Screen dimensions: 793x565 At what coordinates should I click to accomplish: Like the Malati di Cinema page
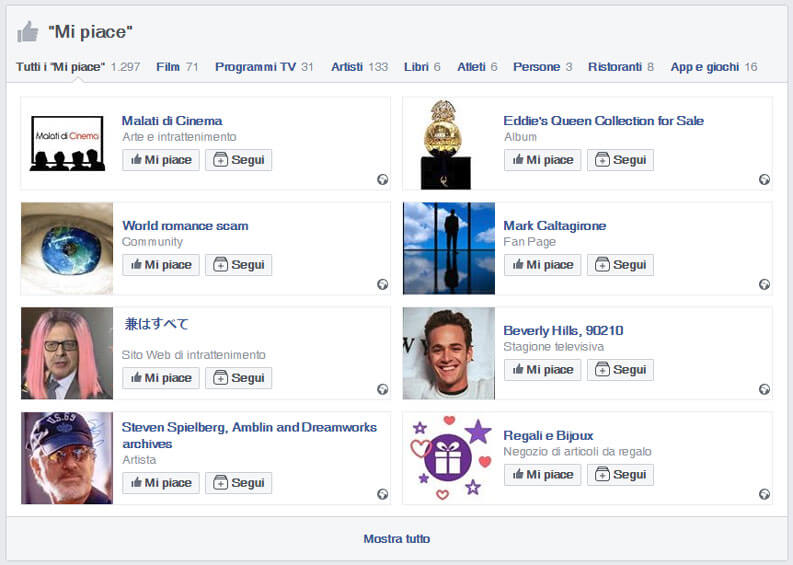pyautogui.click(x=161, y=160)
